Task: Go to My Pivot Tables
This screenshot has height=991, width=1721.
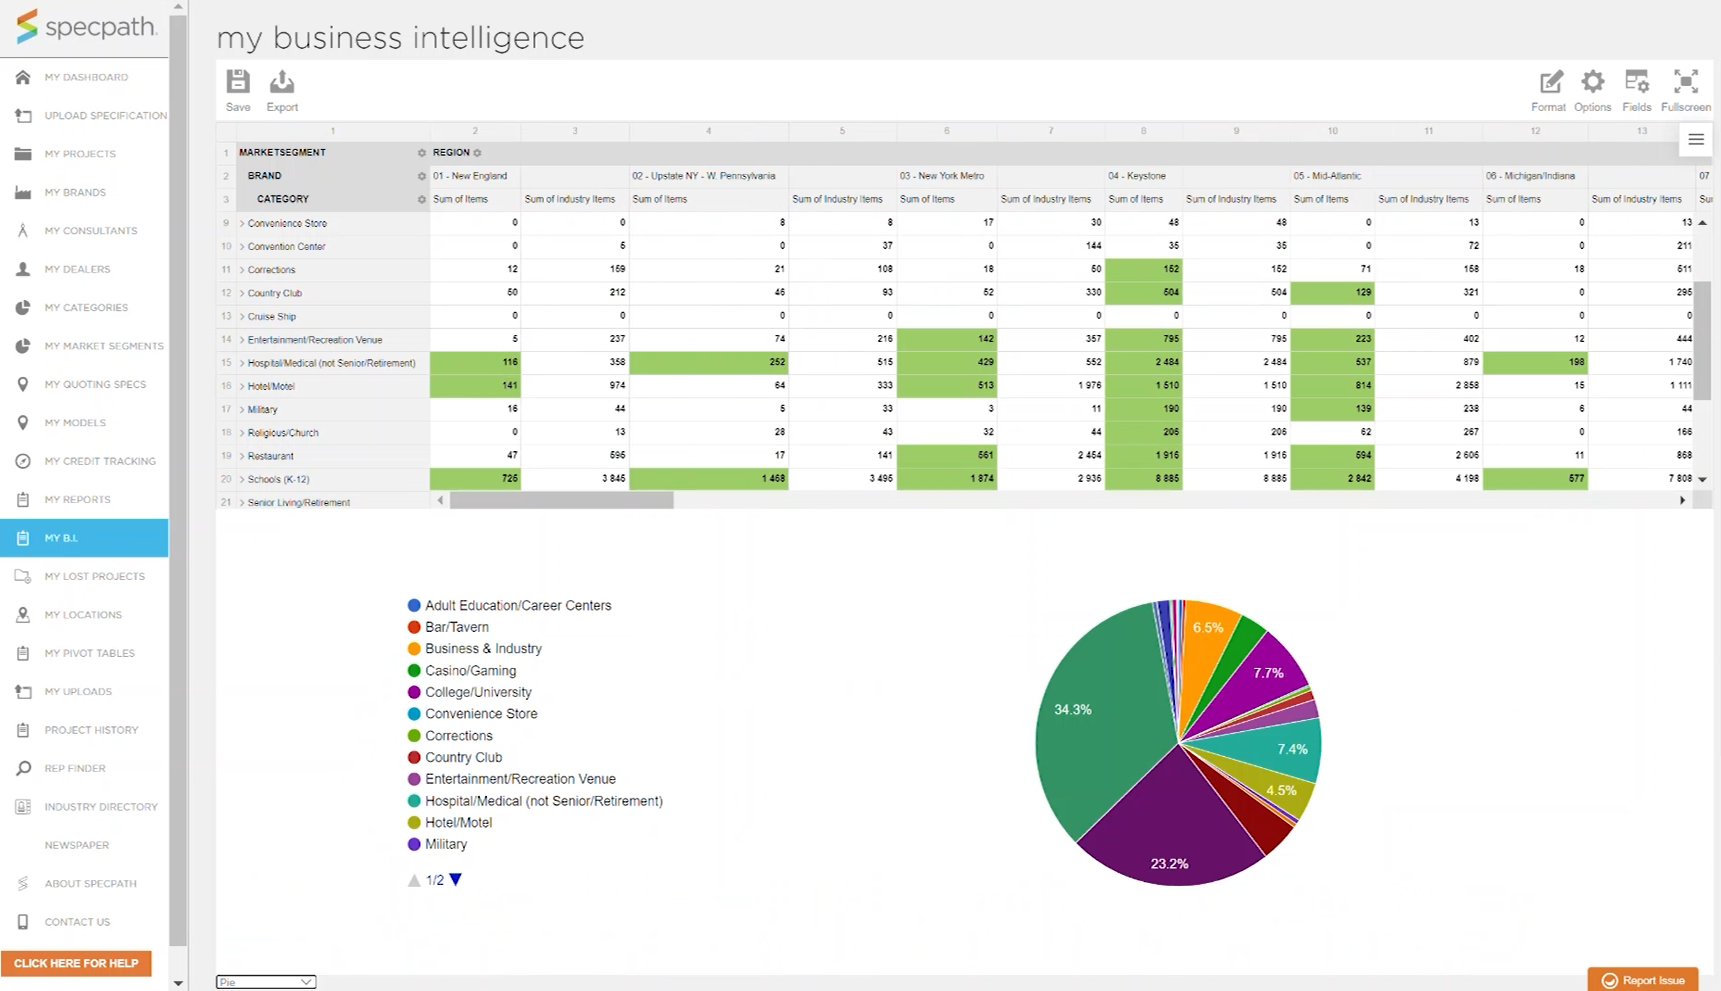Action: [89, 653]
